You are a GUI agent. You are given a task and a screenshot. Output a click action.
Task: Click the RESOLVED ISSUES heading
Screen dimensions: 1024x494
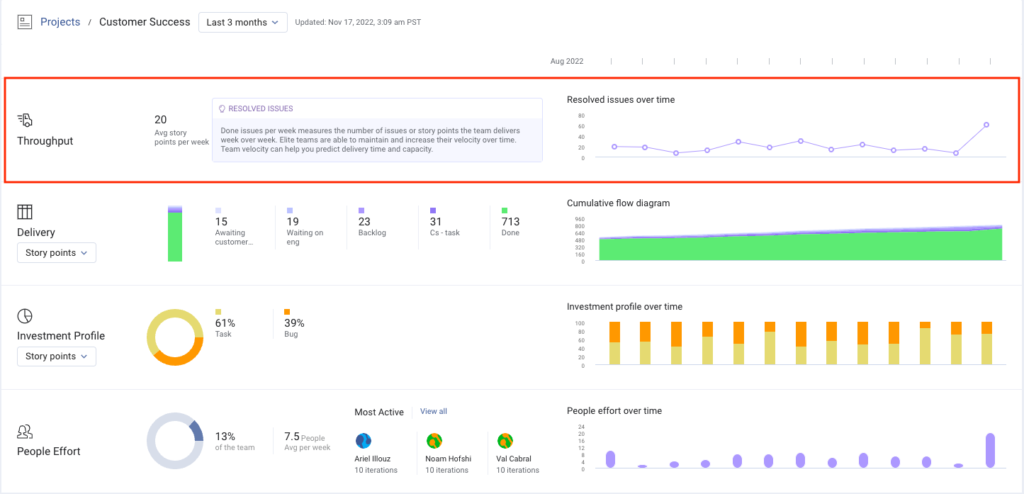261,108
